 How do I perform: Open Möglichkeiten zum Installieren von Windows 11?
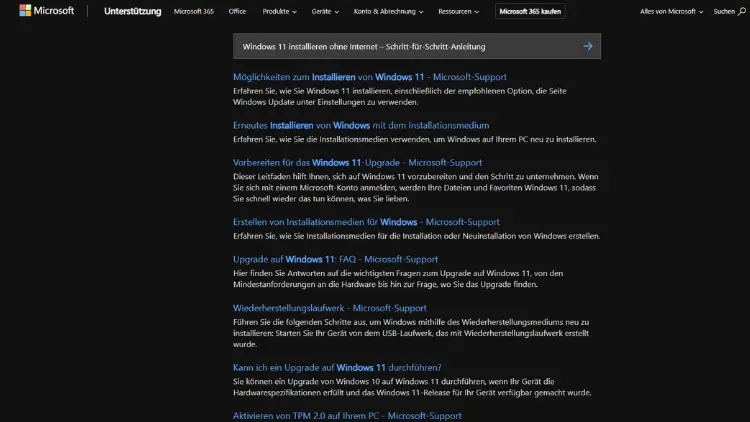[370, 77]
